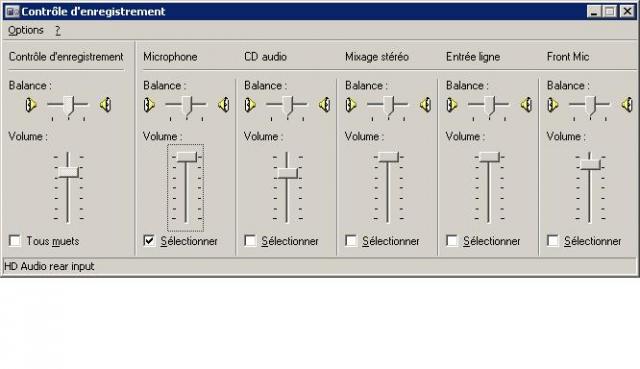Screen dimensions: 640x369
Task: Check Sélectionner under Entrée ligne
Action: tap(452, 241)
